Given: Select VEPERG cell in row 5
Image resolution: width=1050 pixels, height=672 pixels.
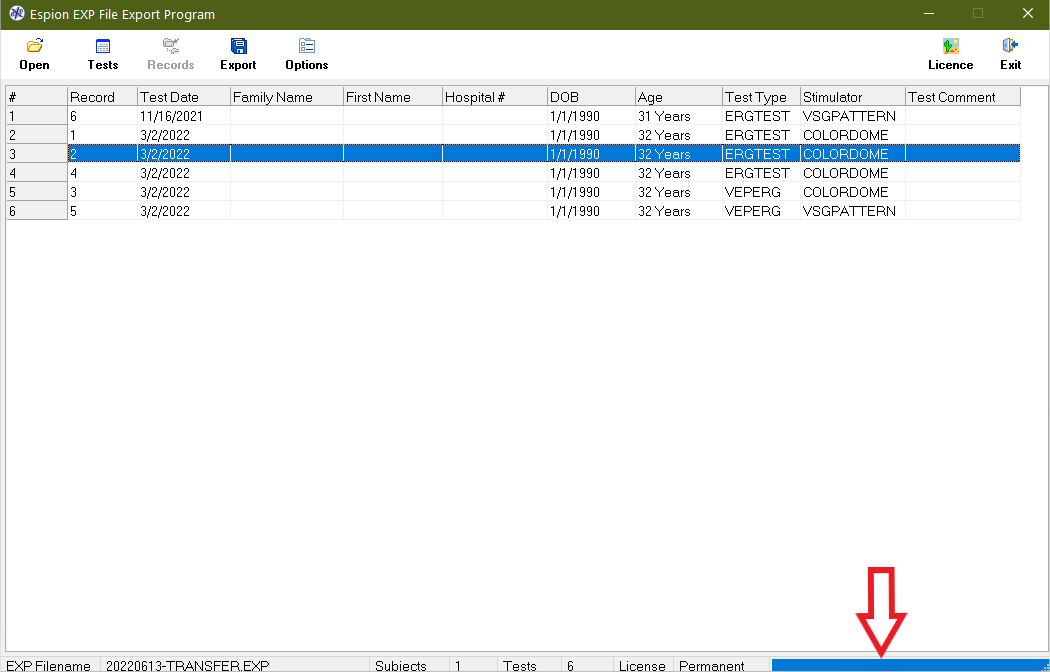Looking at the screenshot, I should [x=761, y=192].
